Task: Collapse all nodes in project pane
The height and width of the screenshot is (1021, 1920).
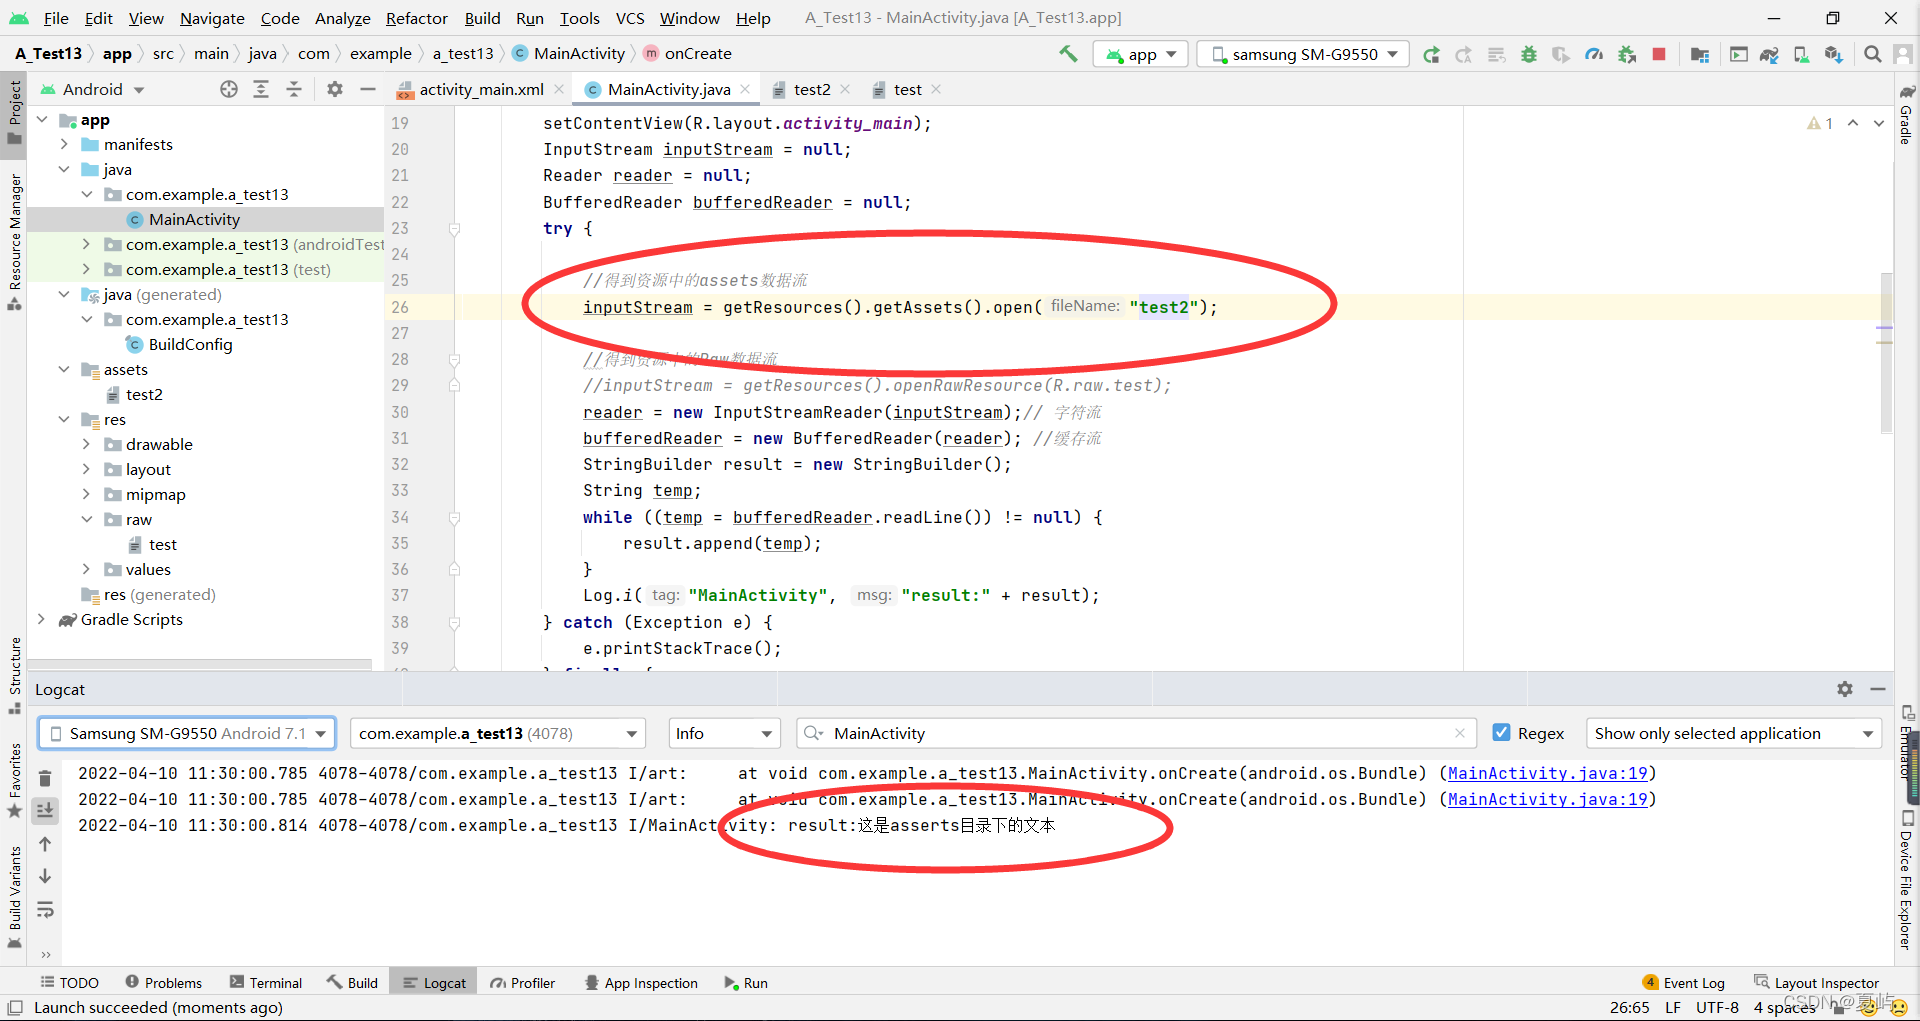Action: tap(294, 89)
